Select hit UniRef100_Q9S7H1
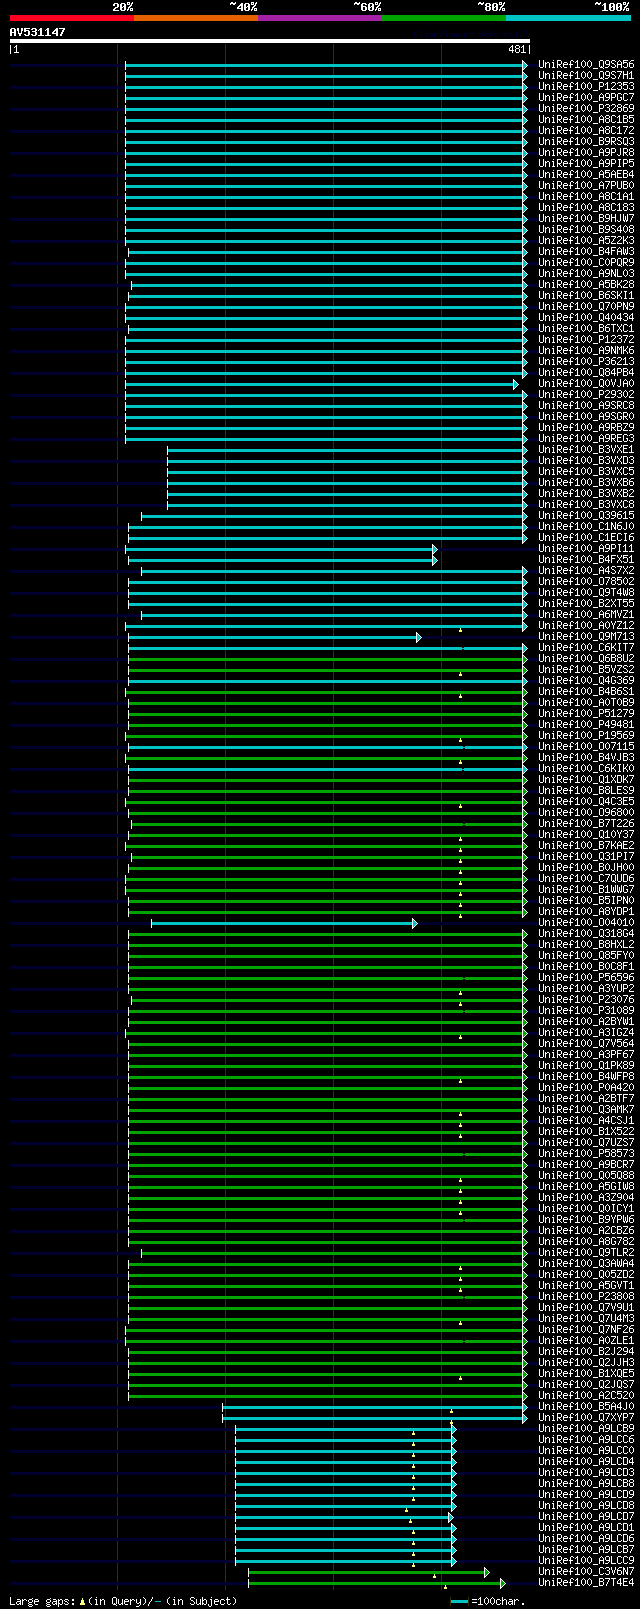This screenshot has height=1609, width=640. [586, 75]
